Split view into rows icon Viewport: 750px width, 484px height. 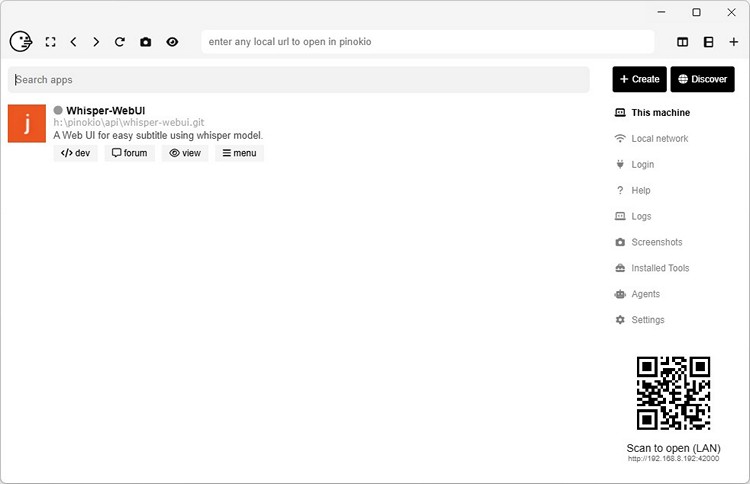(x=708, y=42)
